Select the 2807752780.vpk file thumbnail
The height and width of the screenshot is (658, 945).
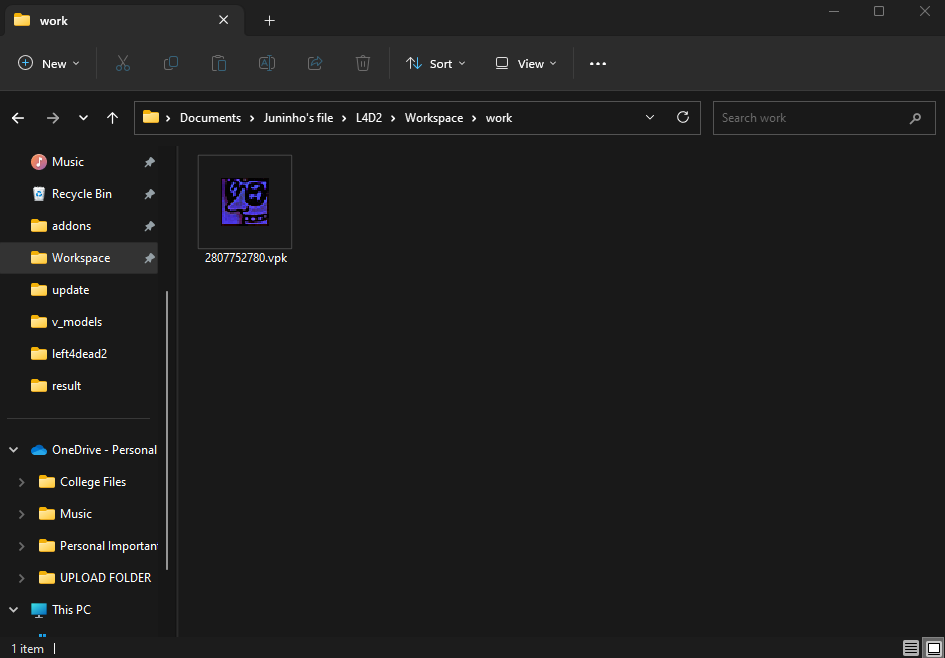[x=245, y=202]
